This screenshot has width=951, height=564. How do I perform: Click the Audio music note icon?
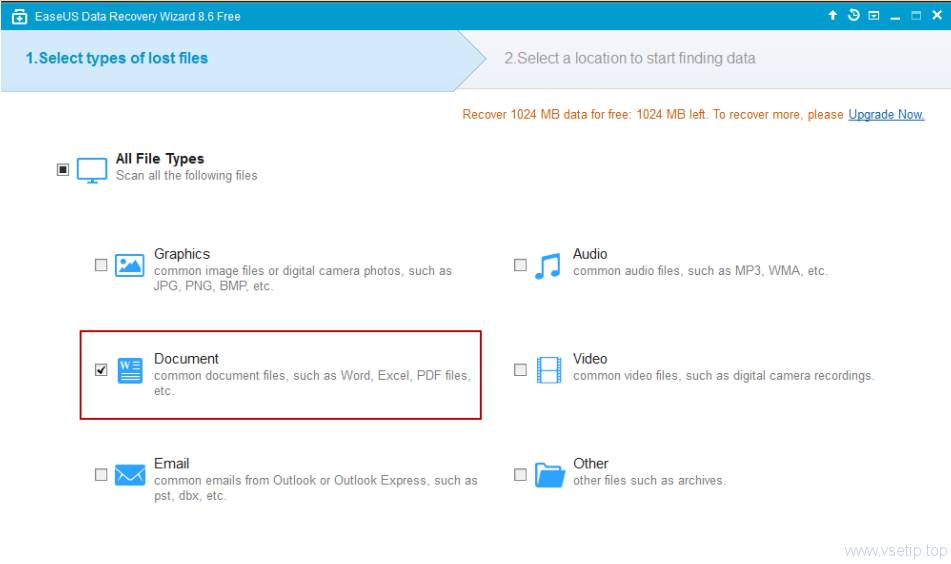coord(548,266)
